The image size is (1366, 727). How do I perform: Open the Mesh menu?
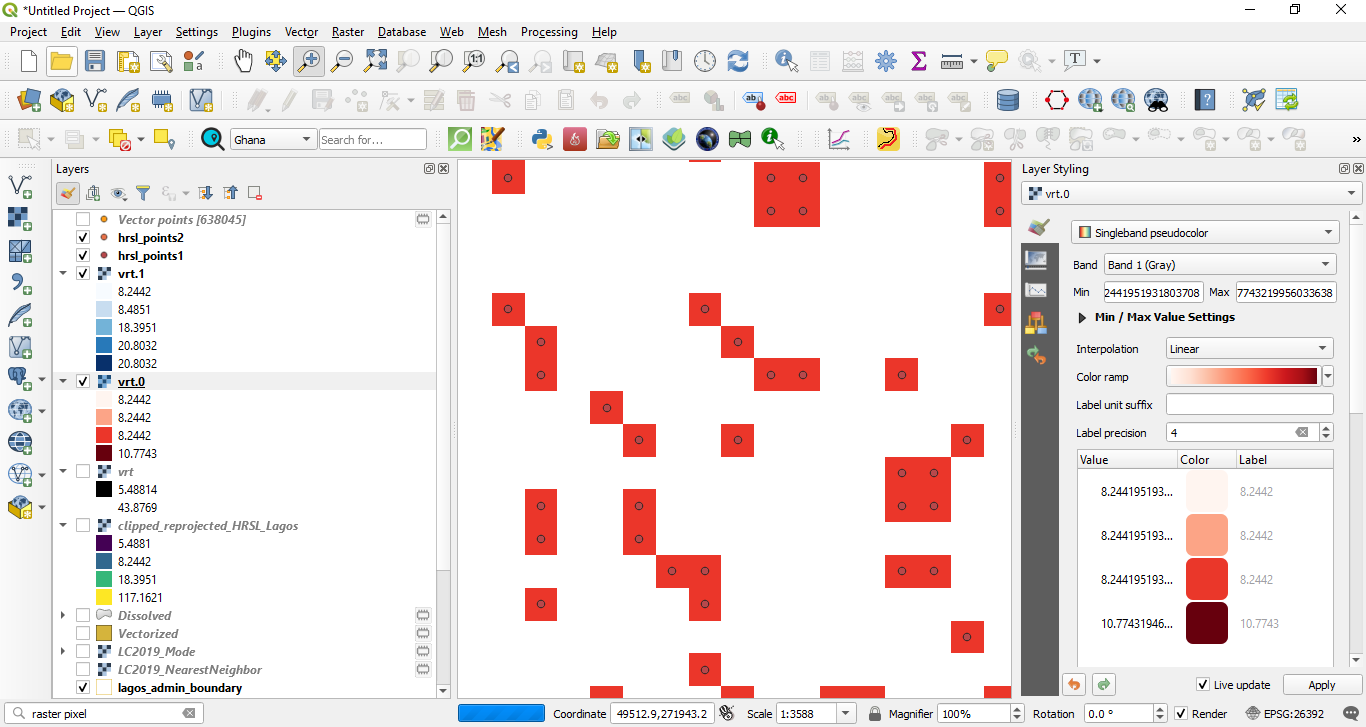click(x=492, y=32)
